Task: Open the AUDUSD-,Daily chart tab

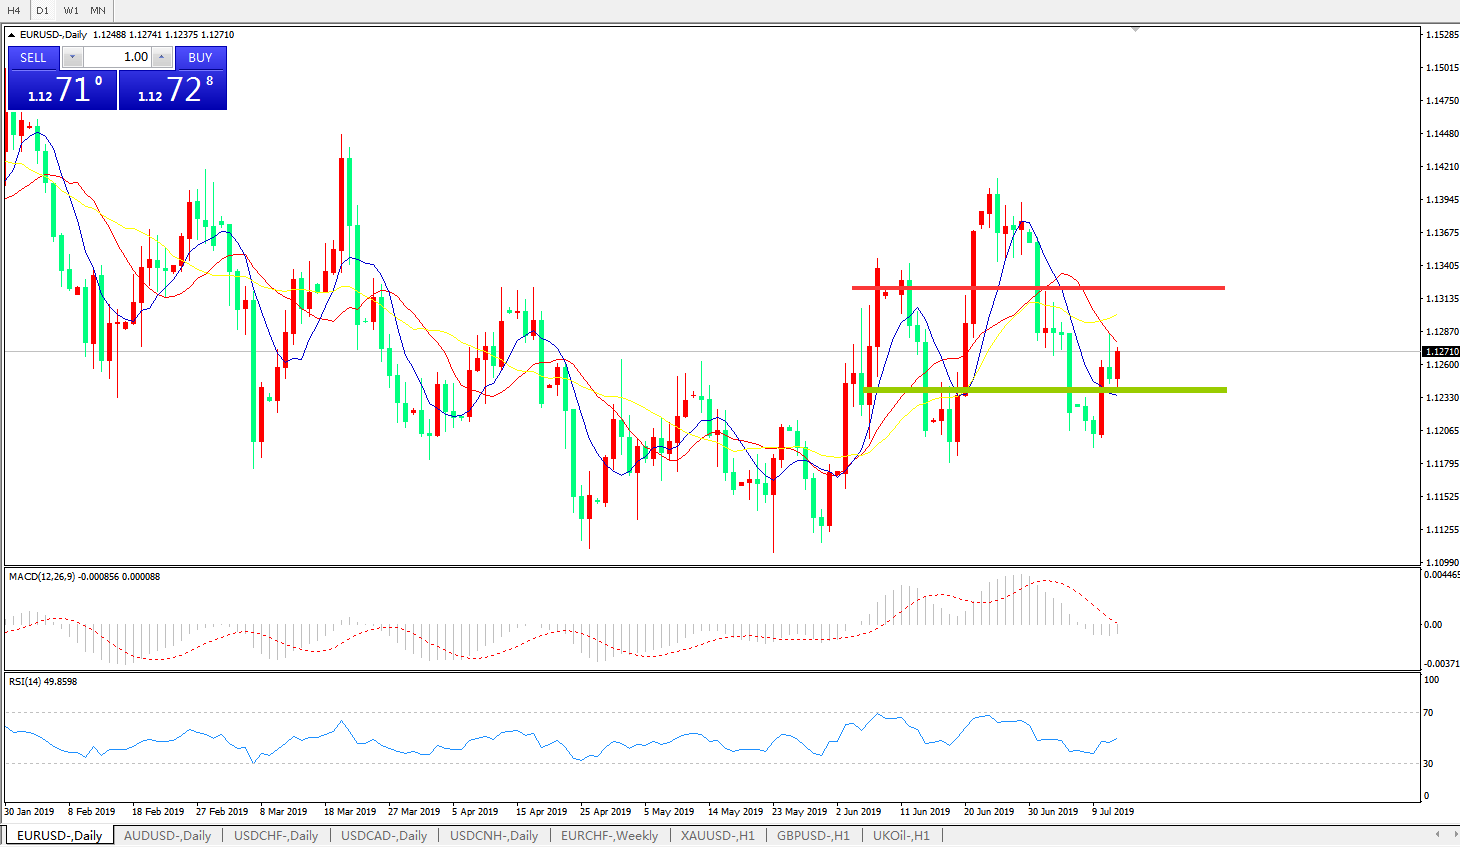Action: click(167, 835)
